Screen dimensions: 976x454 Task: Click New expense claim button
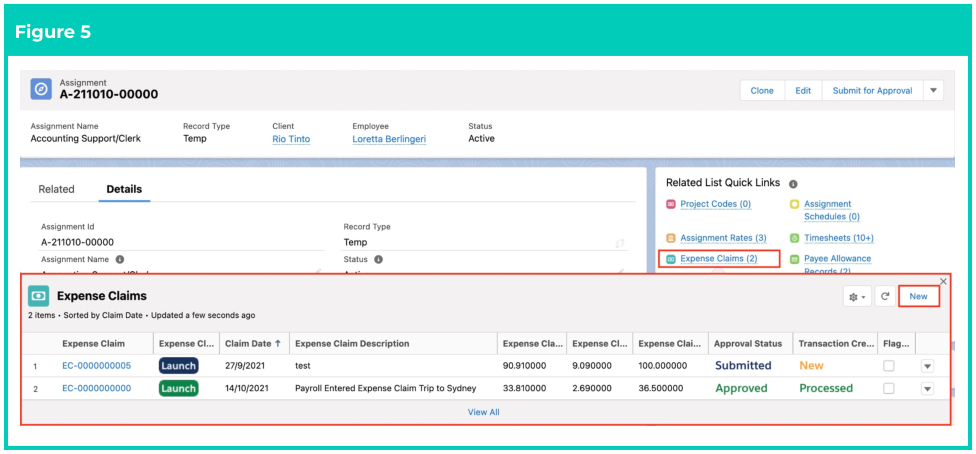click(919, 297)
